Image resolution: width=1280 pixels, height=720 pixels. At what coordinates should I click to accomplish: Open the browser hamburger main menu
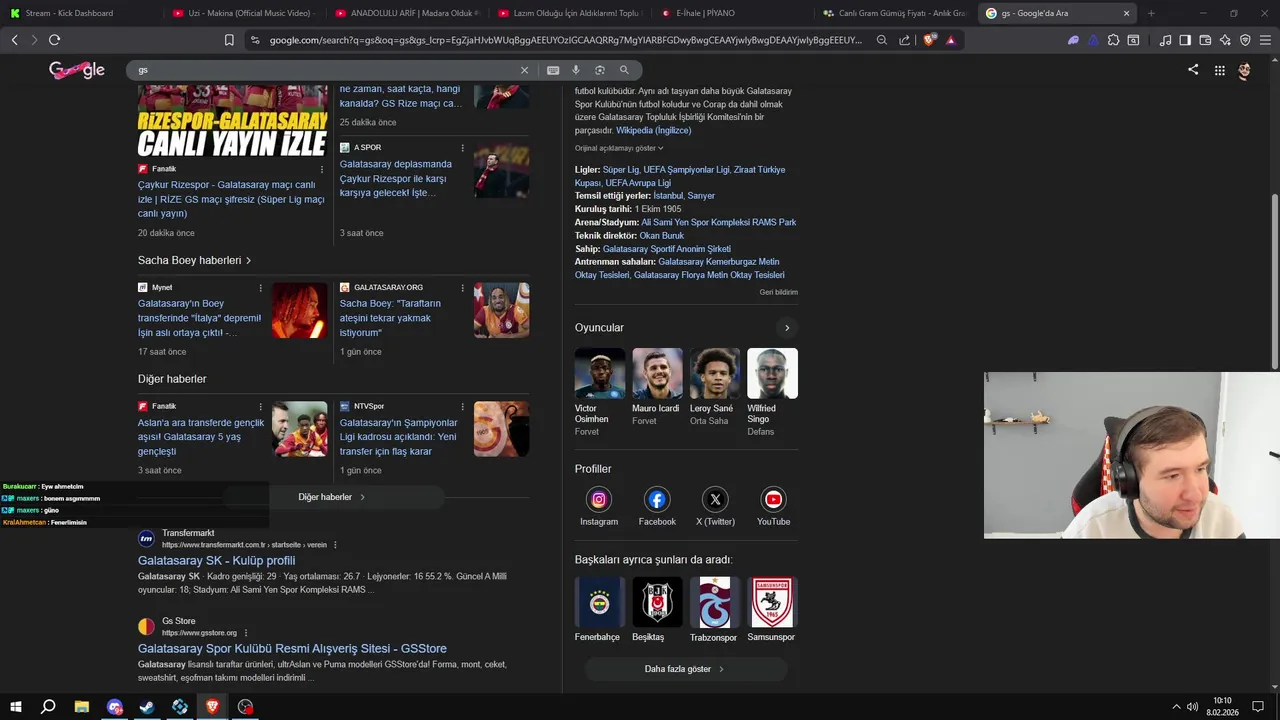(1265, 40)
